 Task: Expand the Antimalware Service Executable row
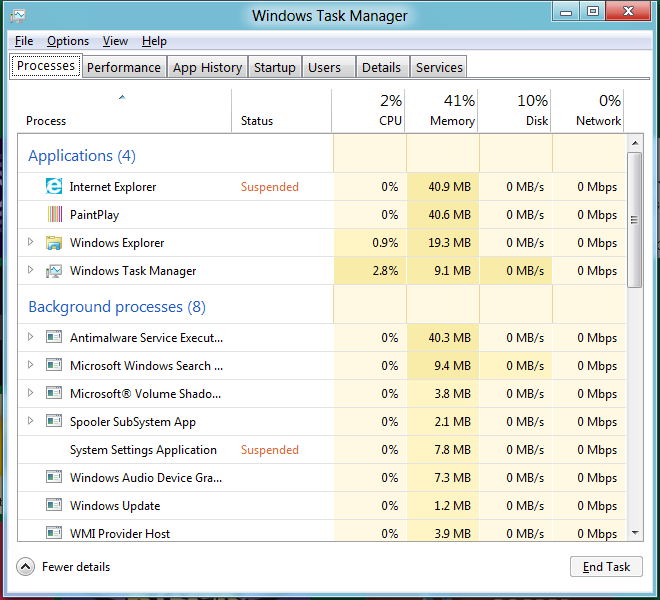pyautogui.click(x=30, y=336)
